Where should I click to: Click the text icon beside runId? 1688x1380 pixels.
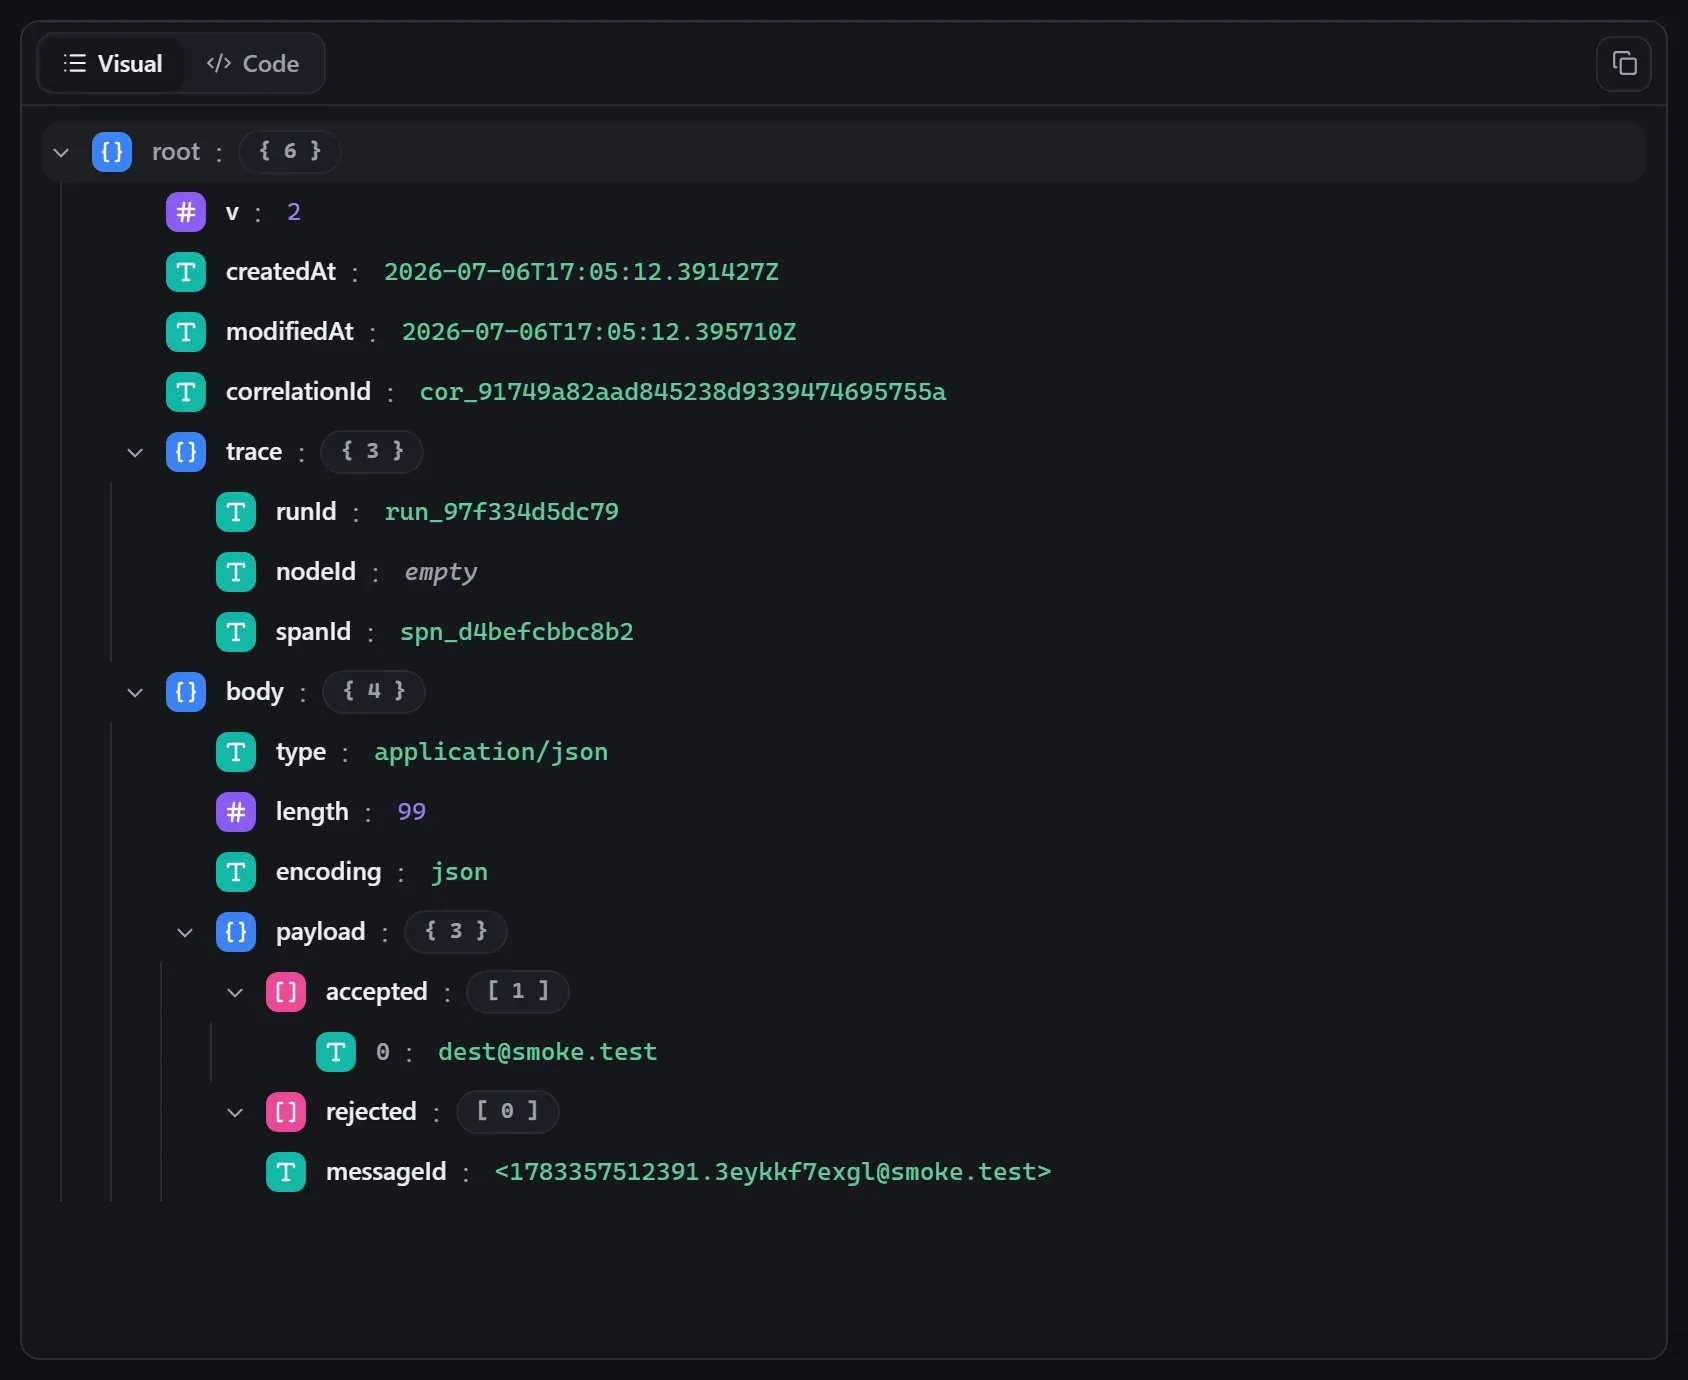coord(236,512)
